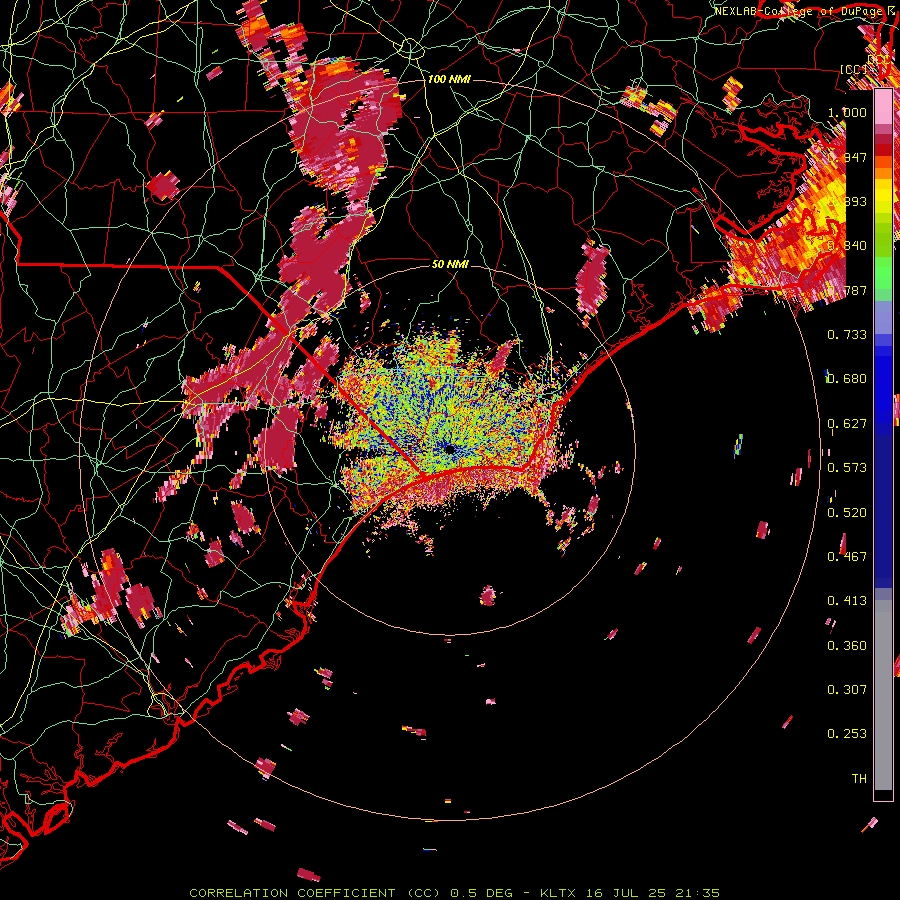Pick the light pink swatch atop the color bar
This screenshot has width=900, height=900.
coord(883,106)
